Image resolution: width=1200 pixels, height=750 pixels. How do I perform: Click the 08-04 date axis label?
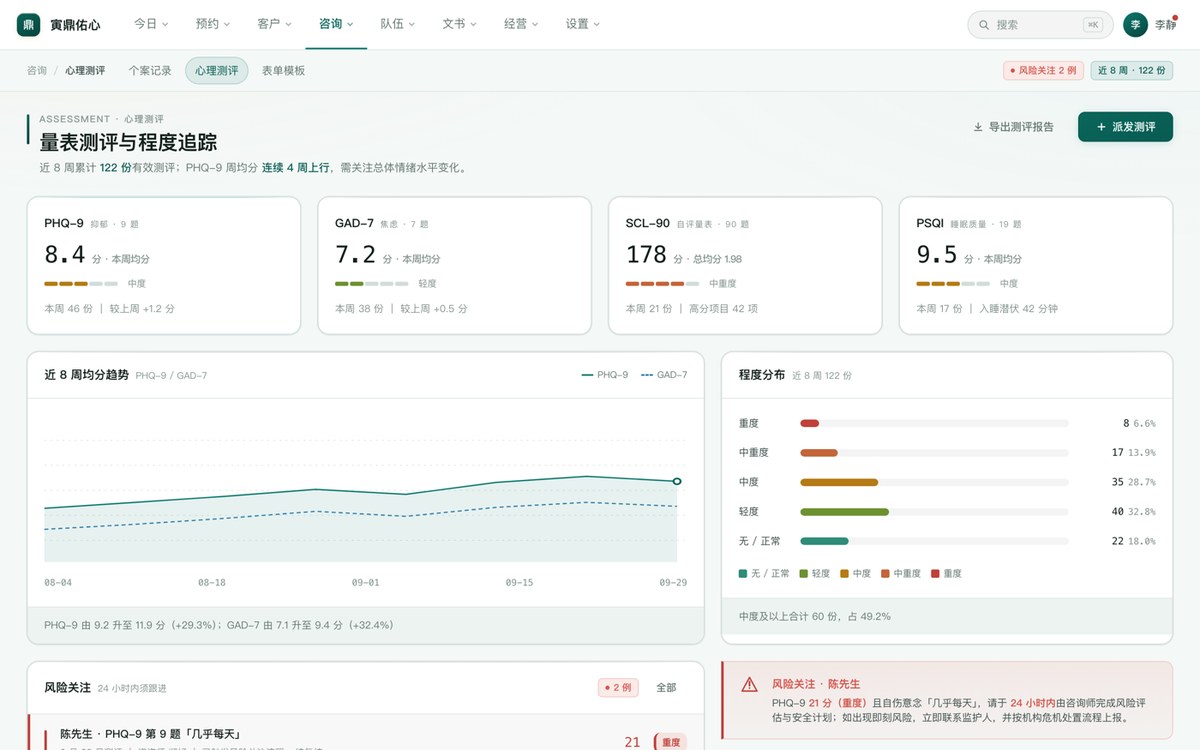click(58, 582)
